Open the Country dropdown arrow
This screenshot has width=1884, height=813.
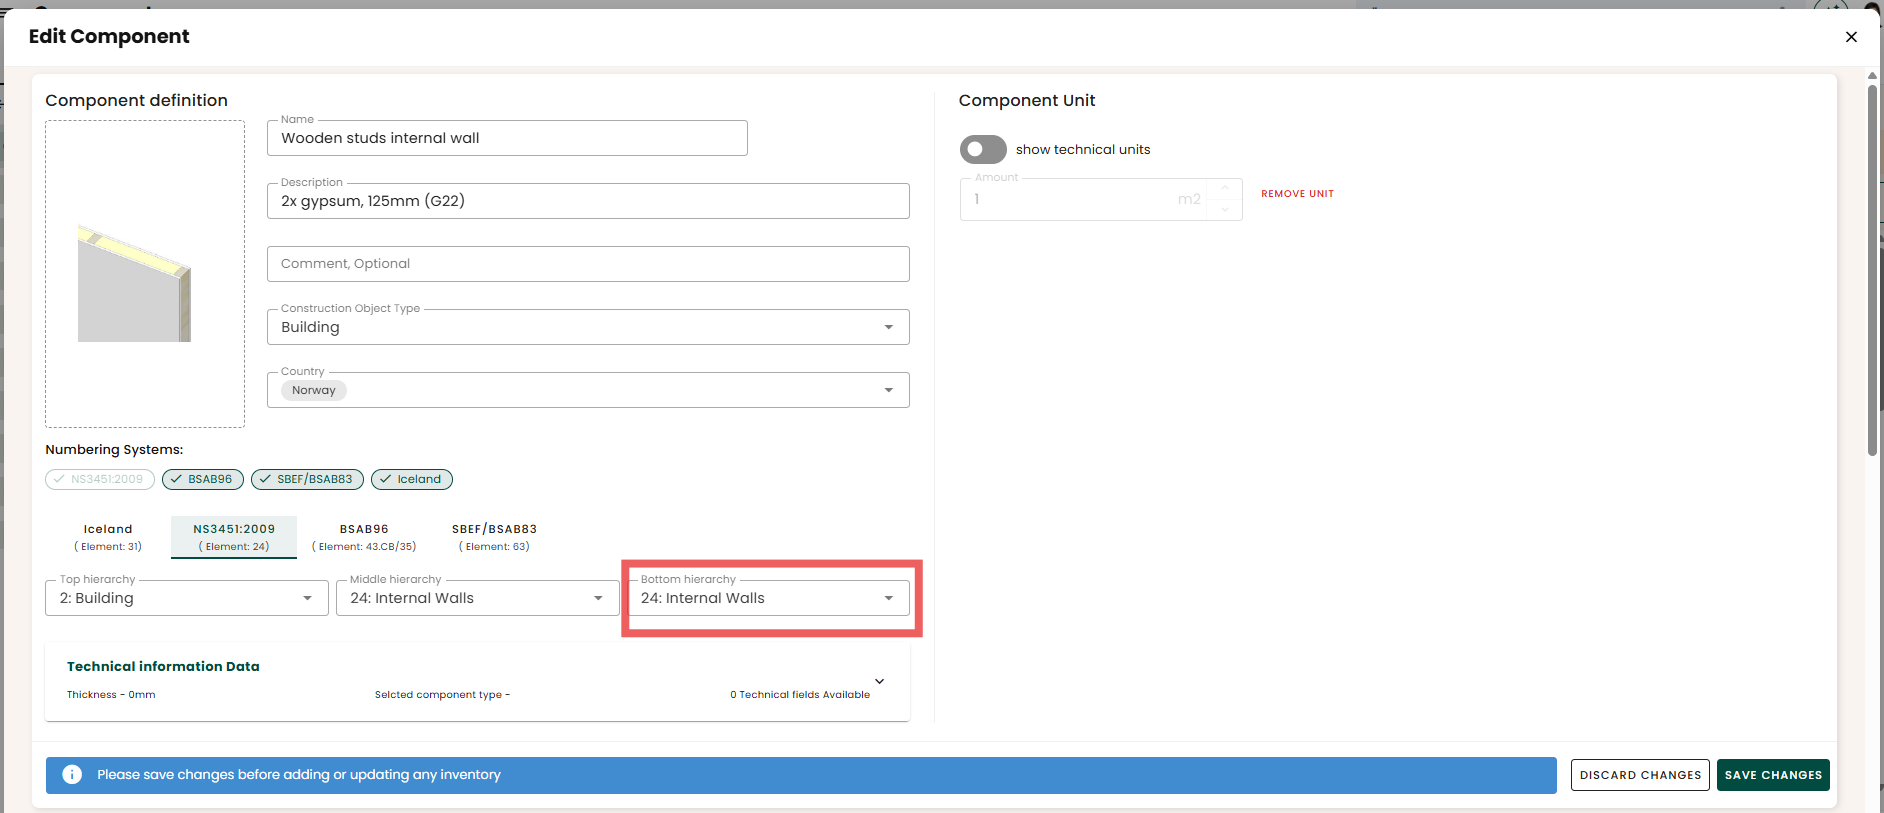(x=888, y=390)
